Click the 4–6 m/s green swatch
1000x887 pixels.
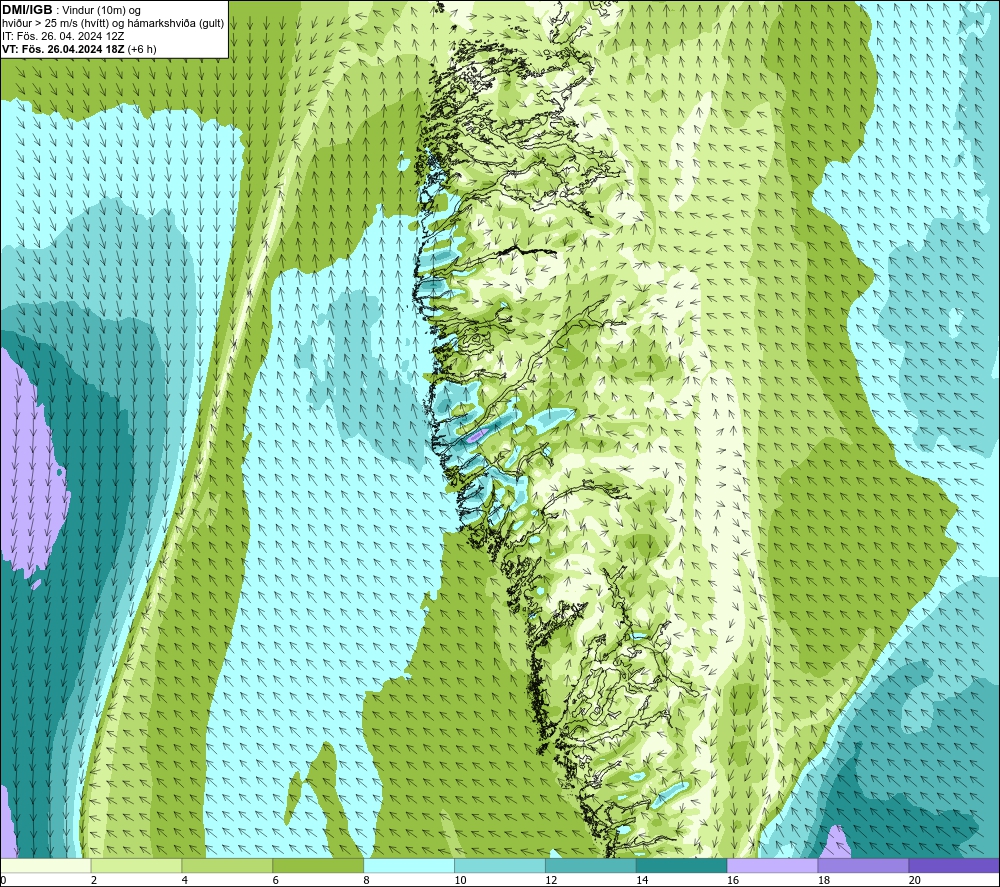(x=227, y=865)
